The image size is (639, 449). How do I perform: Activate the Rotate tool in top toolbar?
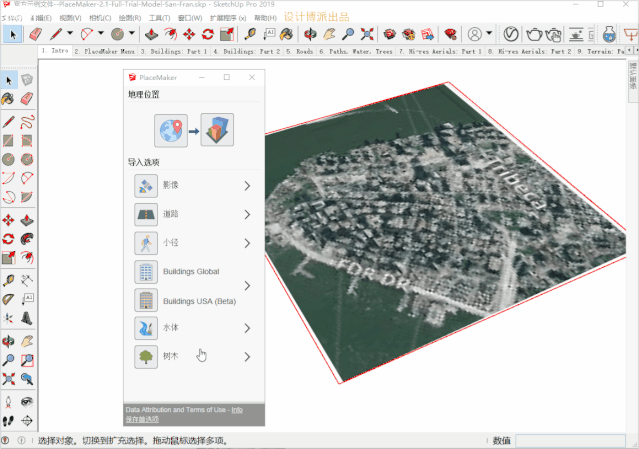pyautogui.click(x=208, y=34)
